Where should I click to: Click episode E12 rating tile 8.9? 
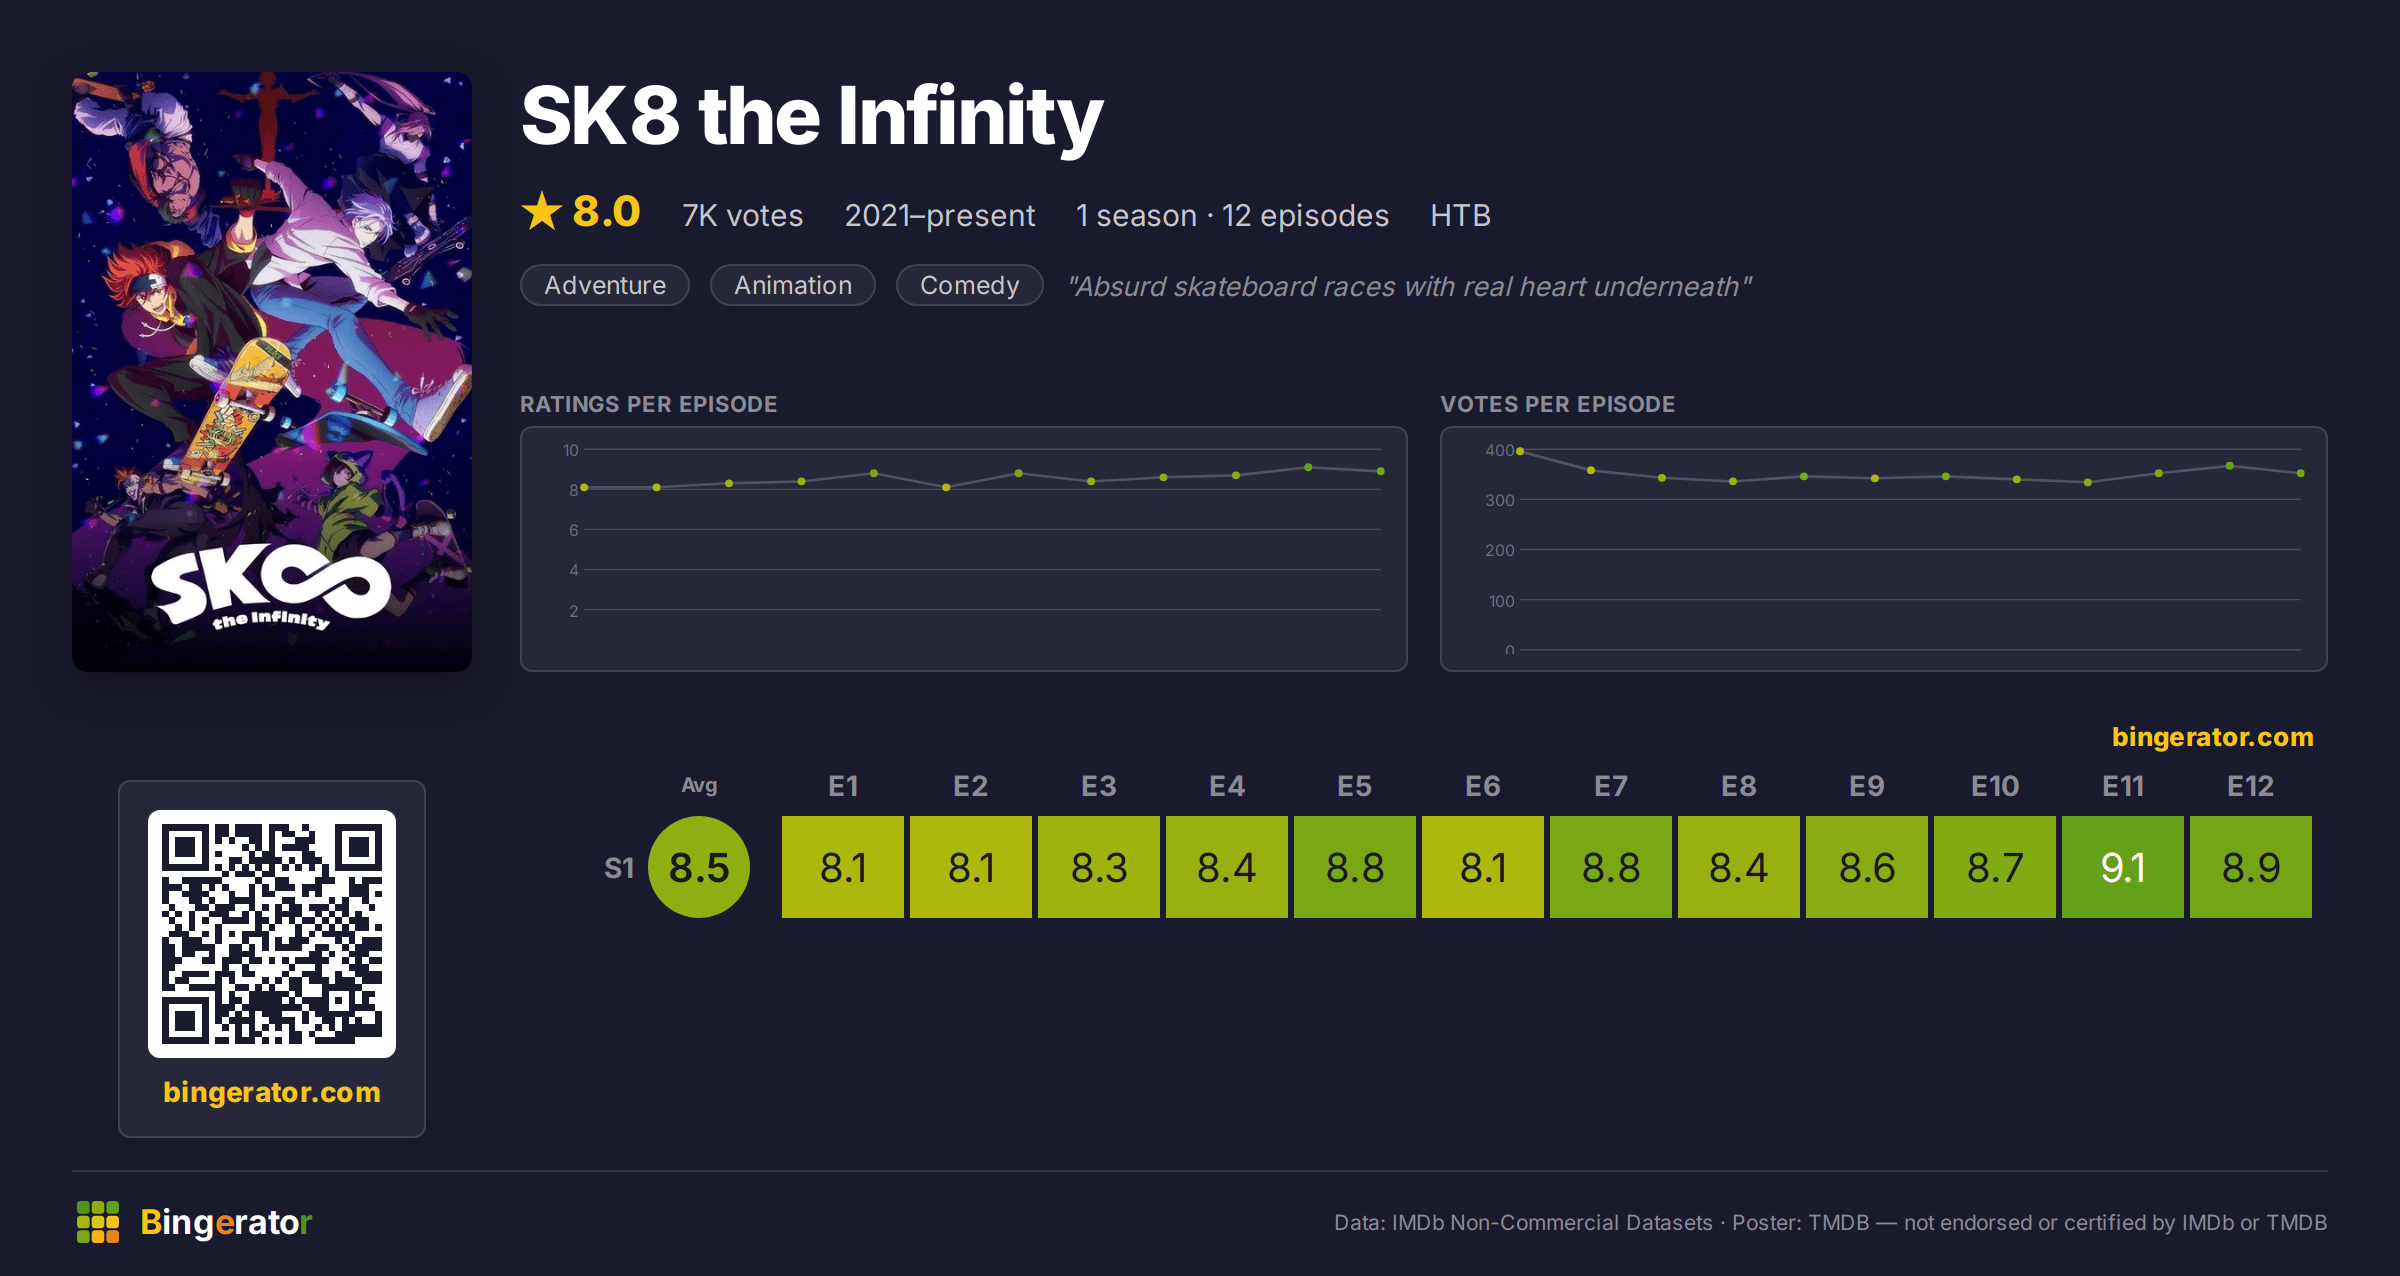[2251, 867]
